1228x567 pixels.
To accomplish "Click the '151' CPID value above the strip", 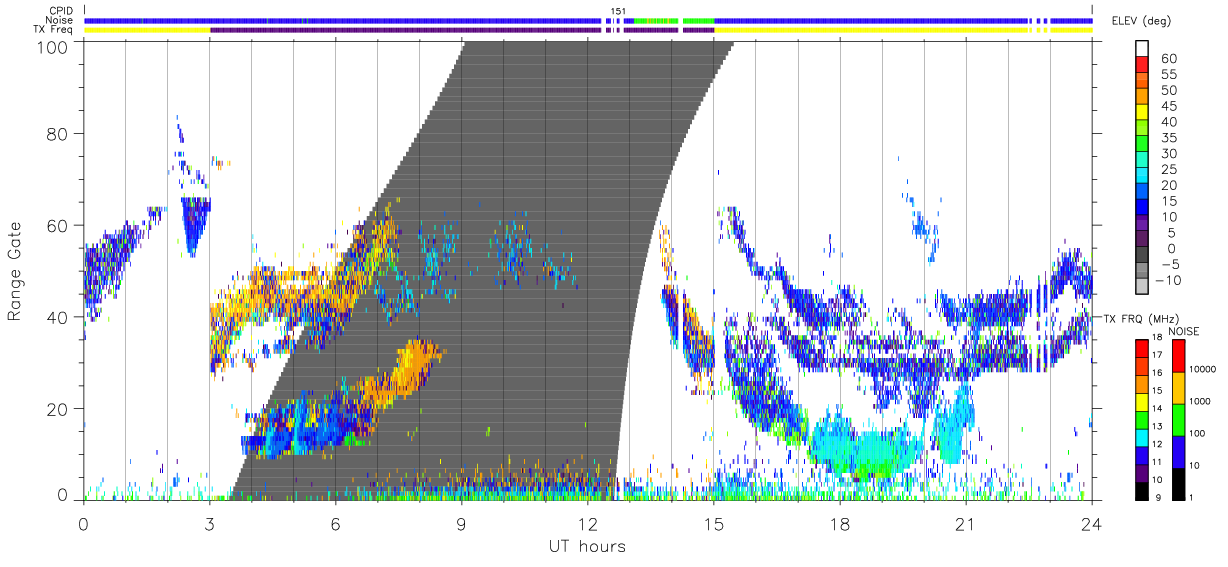I will coord(618,11).
